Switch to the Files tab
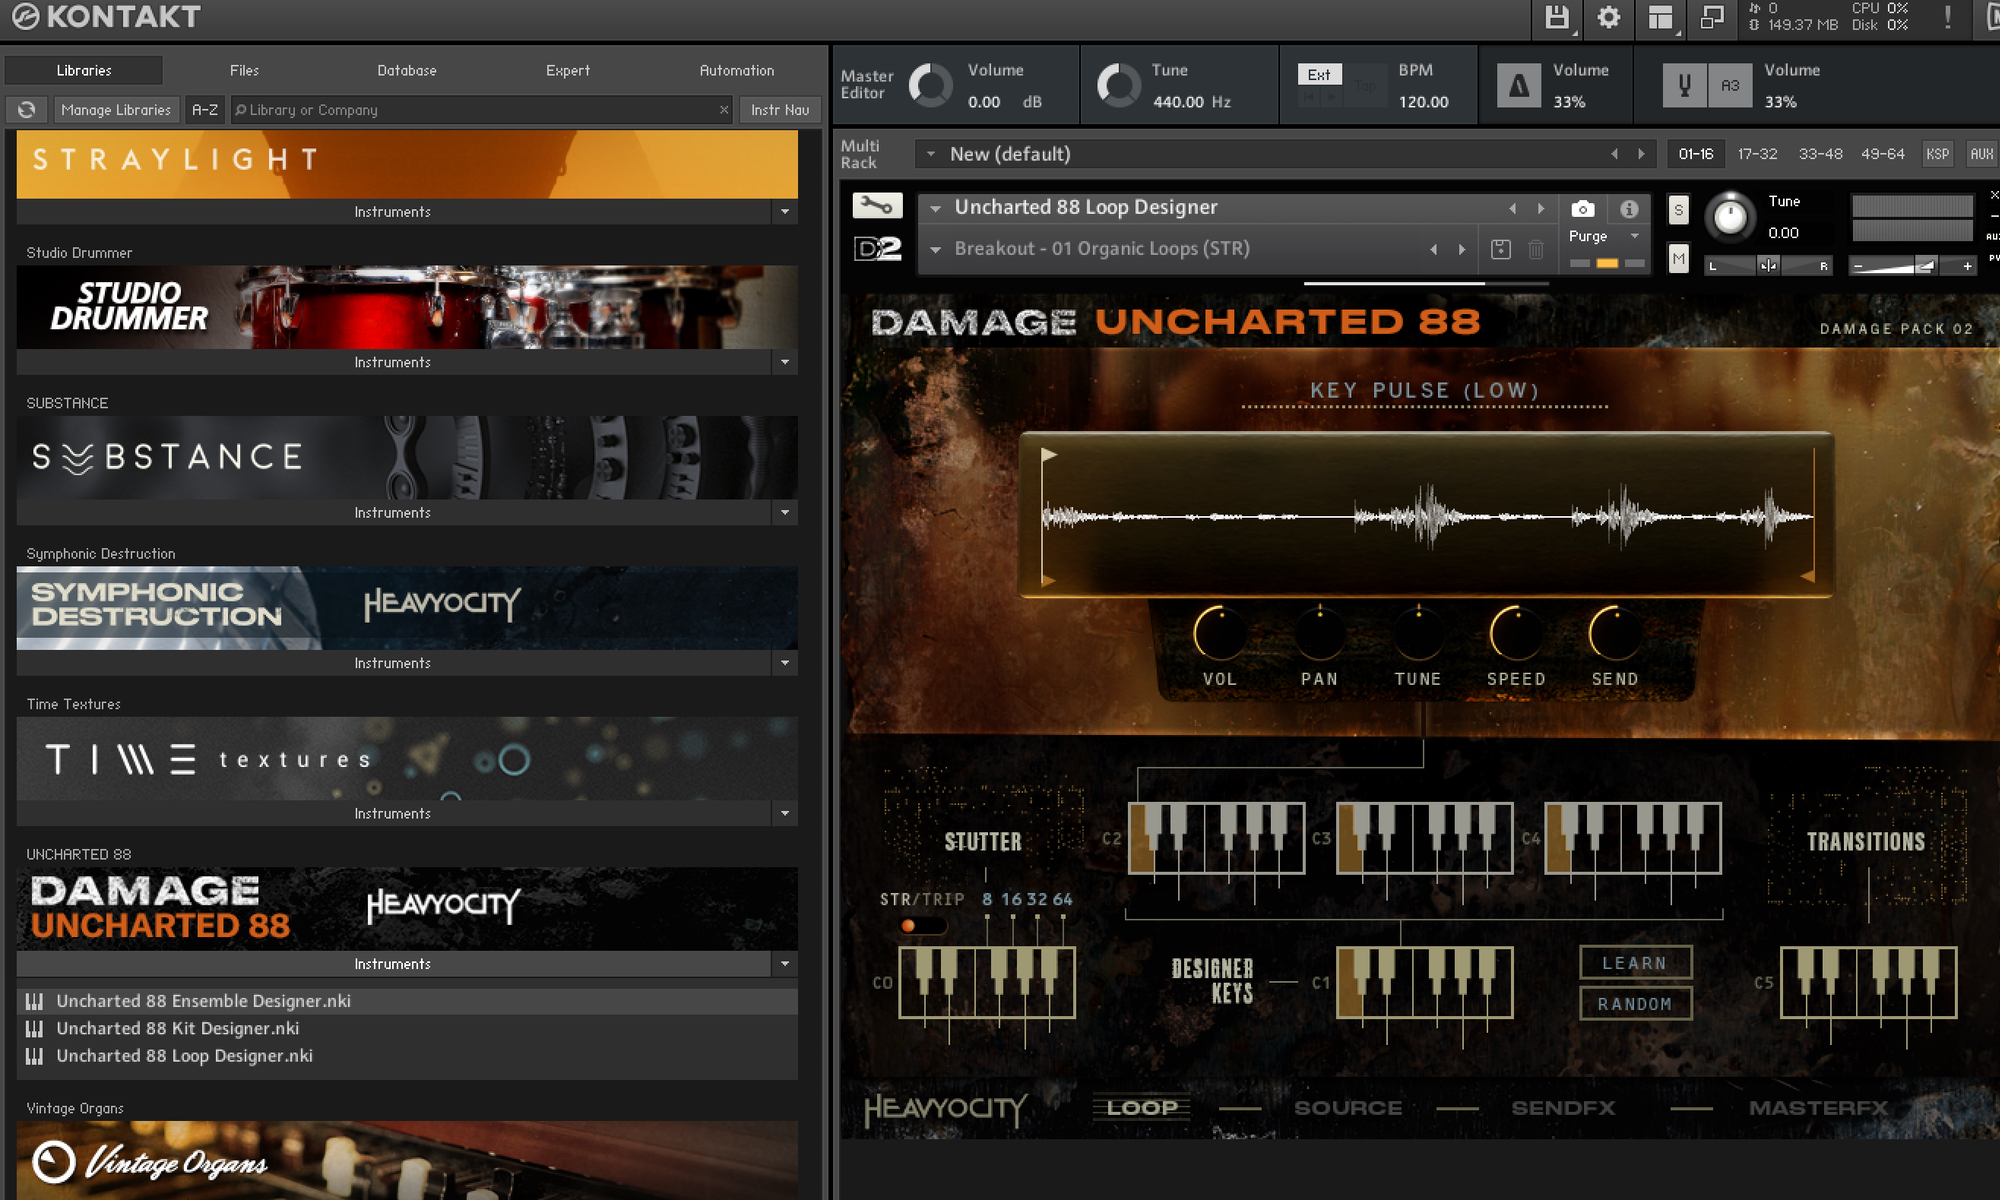2000x1200 pixels. pos(244,70)
